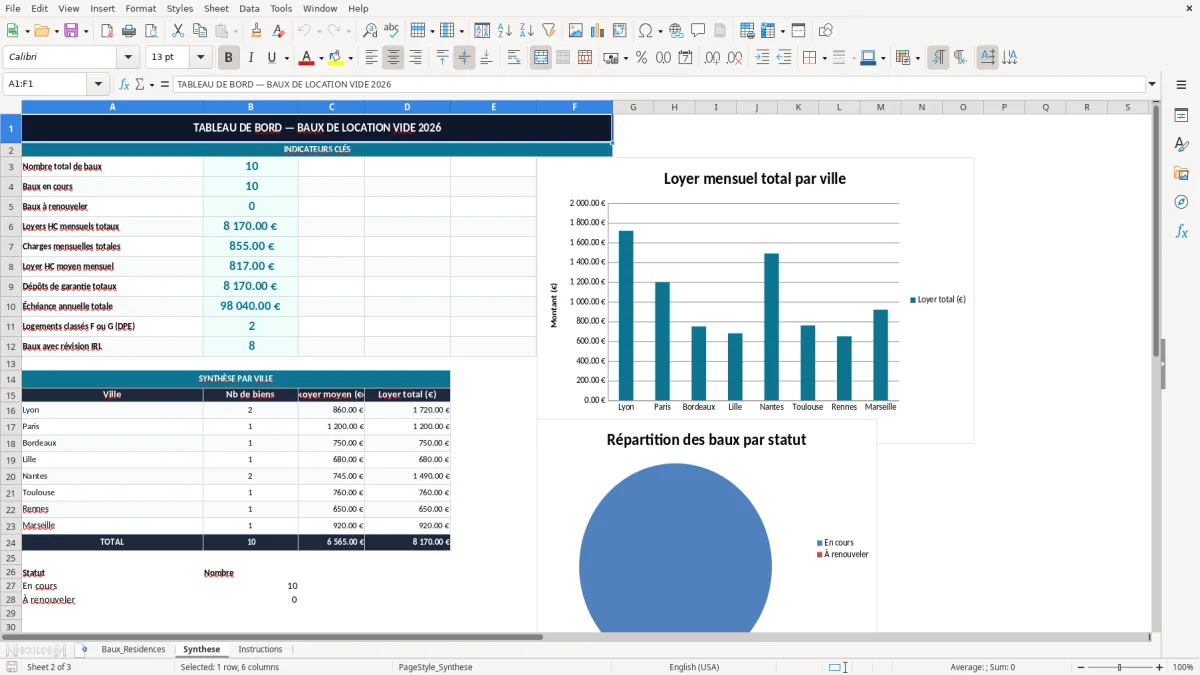Image resolution: width=1200 pixels, height=675 pixels.
Task: Open the sidebar Gallery panel
Action: click(1181, 174)
